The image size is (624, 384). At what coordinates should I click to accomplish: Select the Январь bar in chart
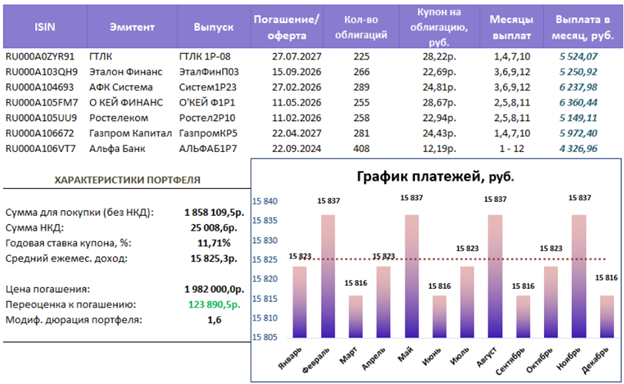pyautogui.click(x=300, y=302)
